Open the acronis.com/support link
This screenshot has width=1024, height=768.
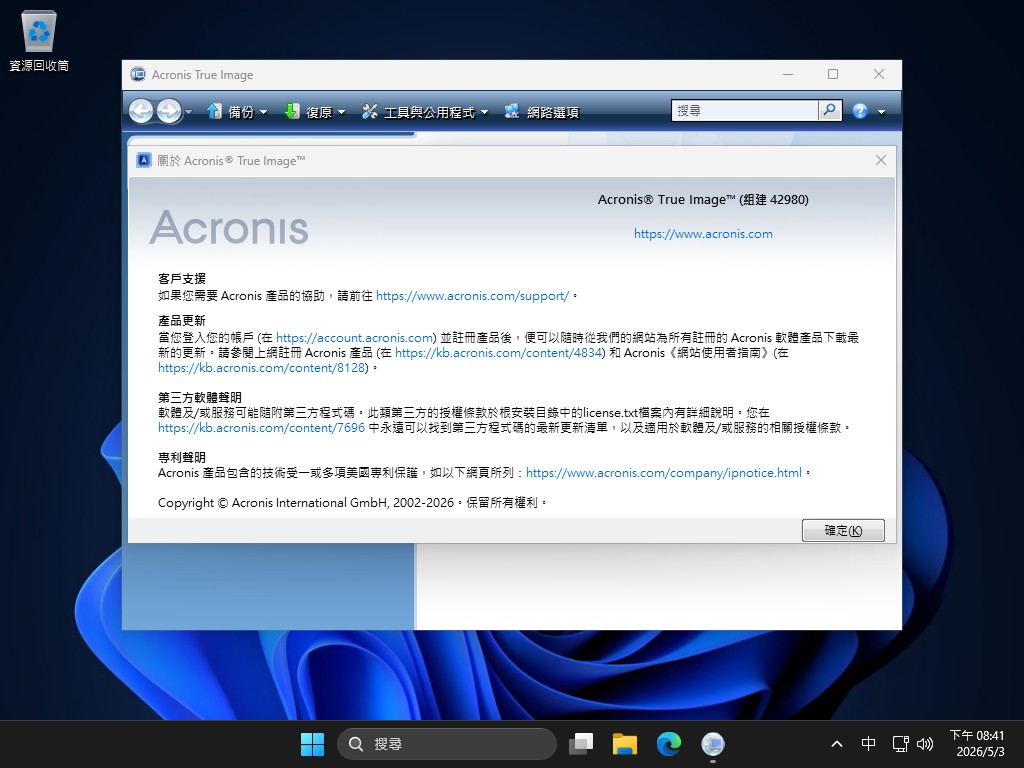pyautogui.click(x=472, y=296)
